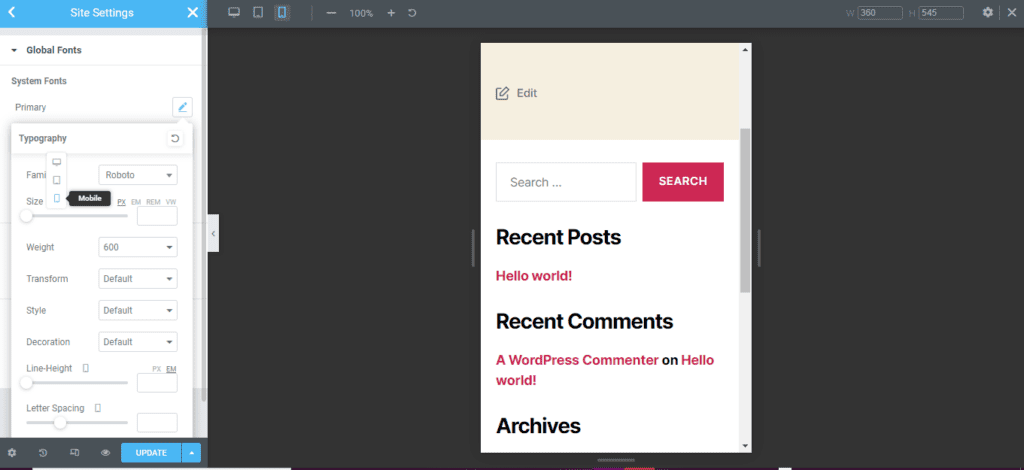The width and height of the screenshot is (1024, 470).
Task: Click the preview vertical scrollbar thumb
Action: point(745,210)
